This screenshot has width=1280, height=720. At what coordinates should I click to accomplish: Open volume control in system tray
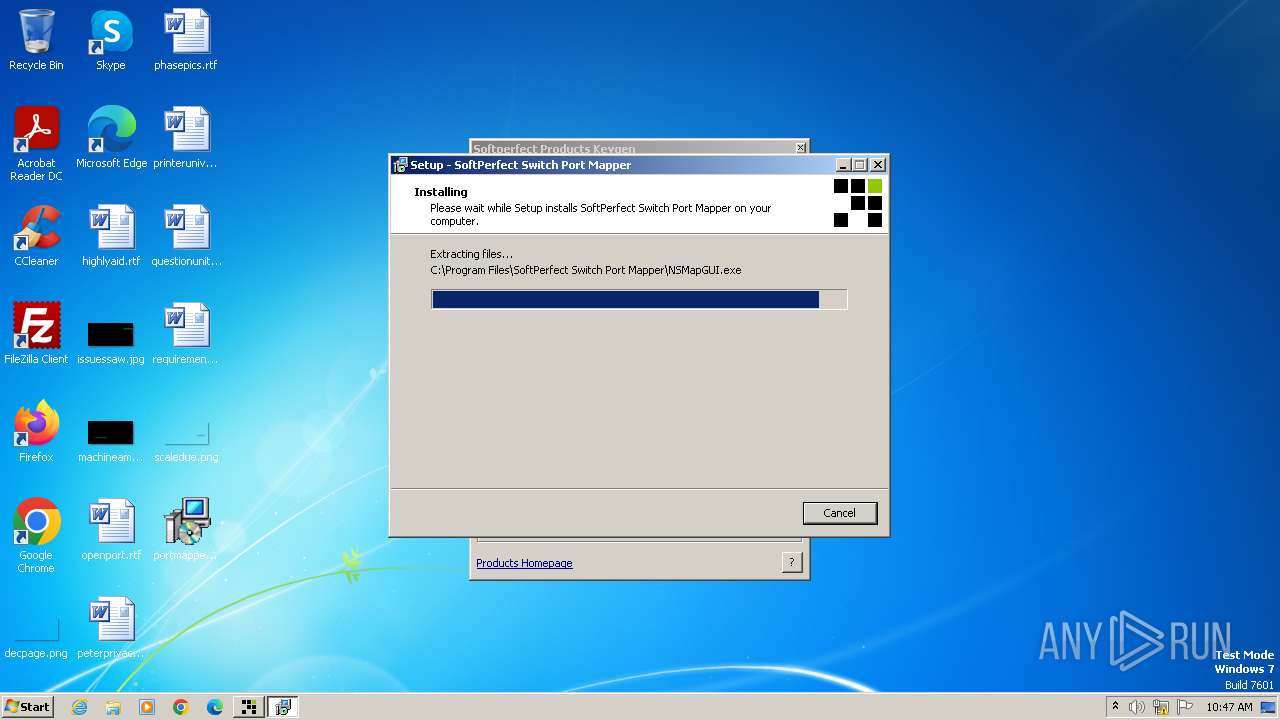coord(1137,707)
